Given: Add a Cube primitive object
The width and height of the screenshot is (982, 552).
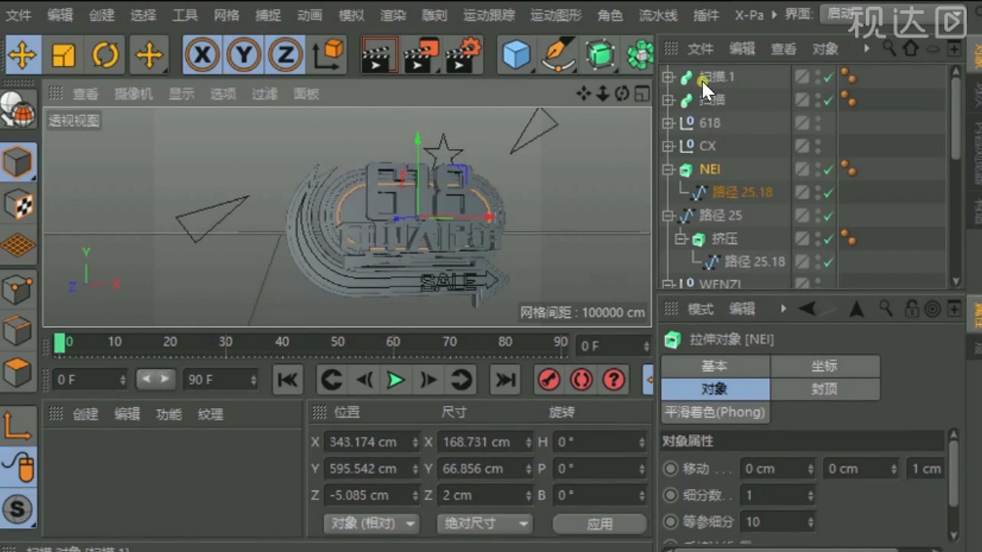Looking at the screenshot, I should click(516, 55).
